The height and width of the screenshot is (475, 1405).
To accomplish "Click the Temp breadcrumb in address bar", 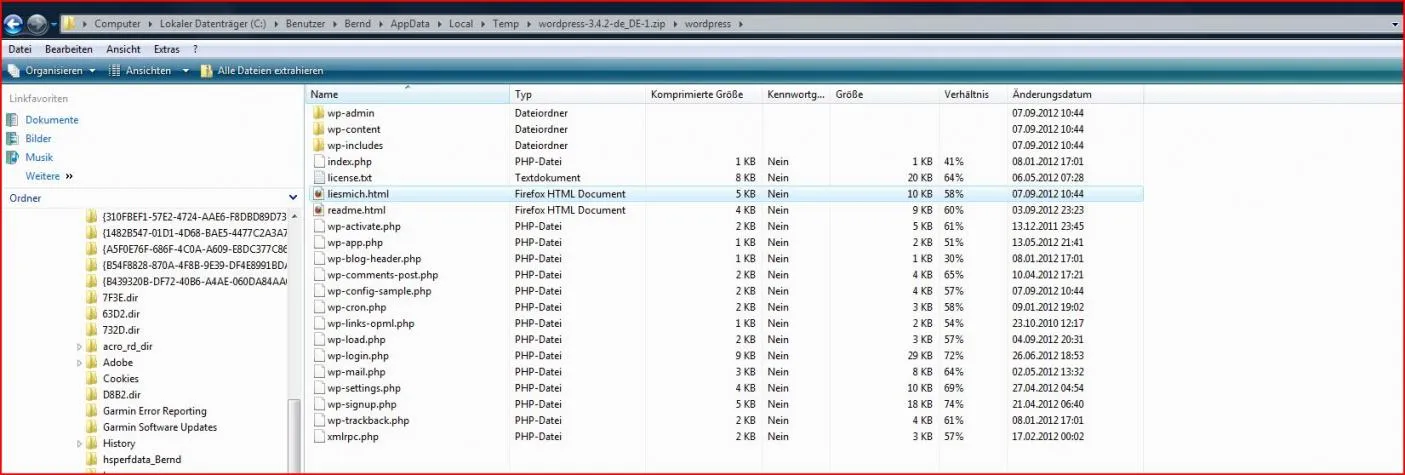I will click(x=504, y=23).
